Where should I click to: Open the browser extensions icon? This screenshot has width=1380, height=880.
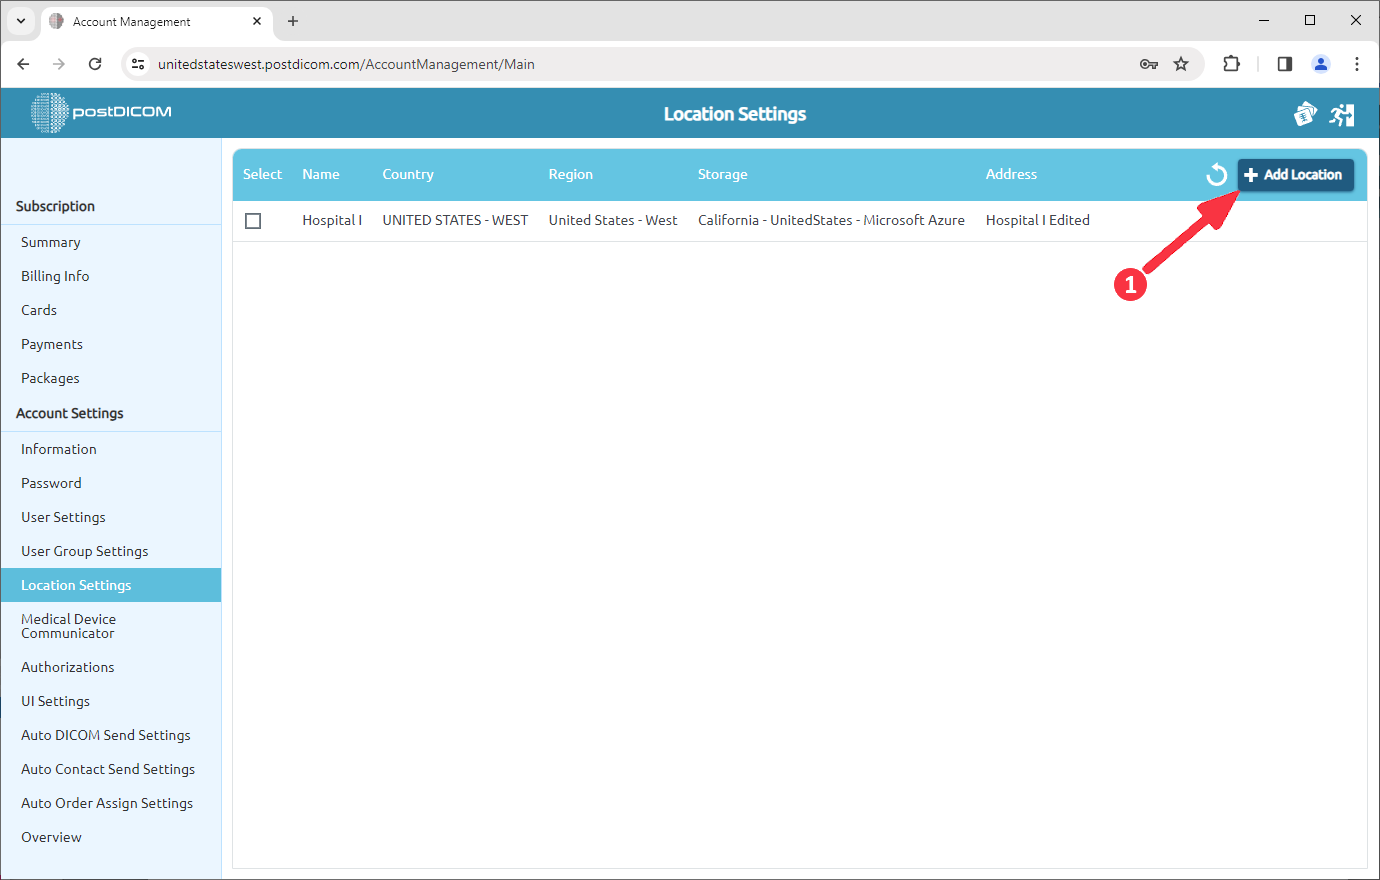click(1231, 63)
